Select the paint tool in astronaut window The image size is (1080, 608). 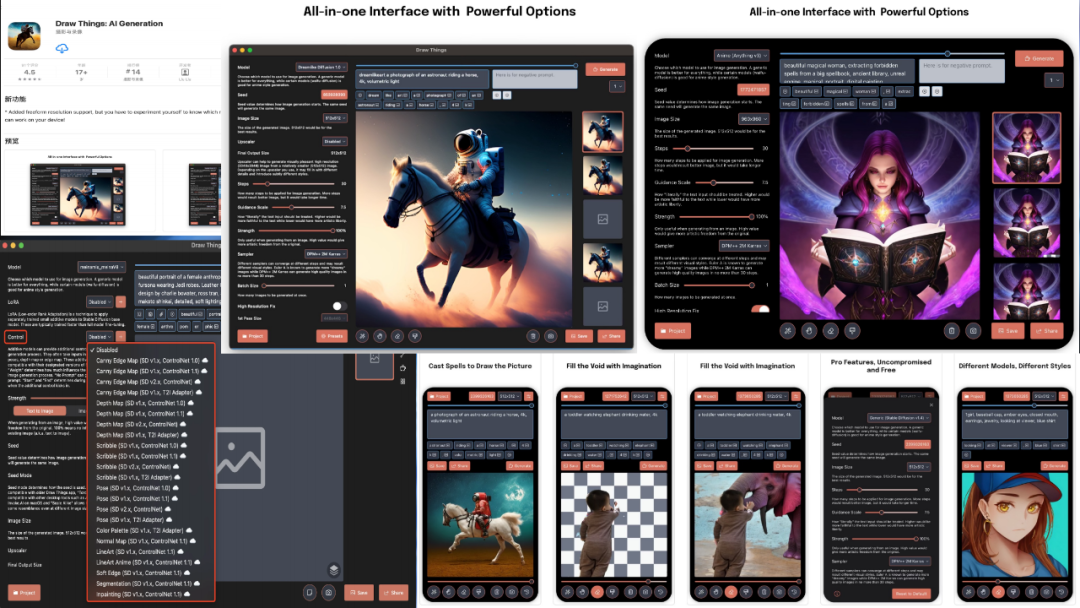[x=415, y=336]
